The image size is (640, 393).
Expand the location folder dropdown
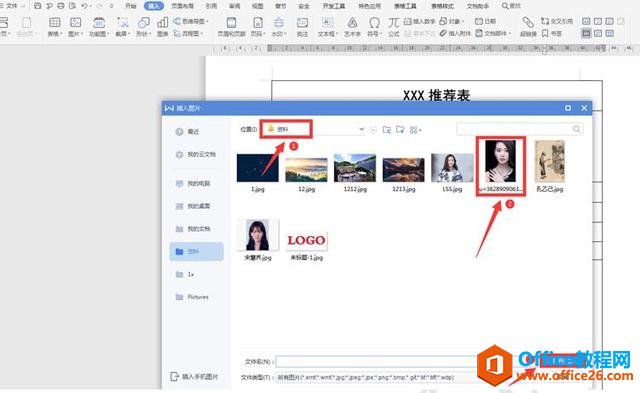(x=361, y=129)
